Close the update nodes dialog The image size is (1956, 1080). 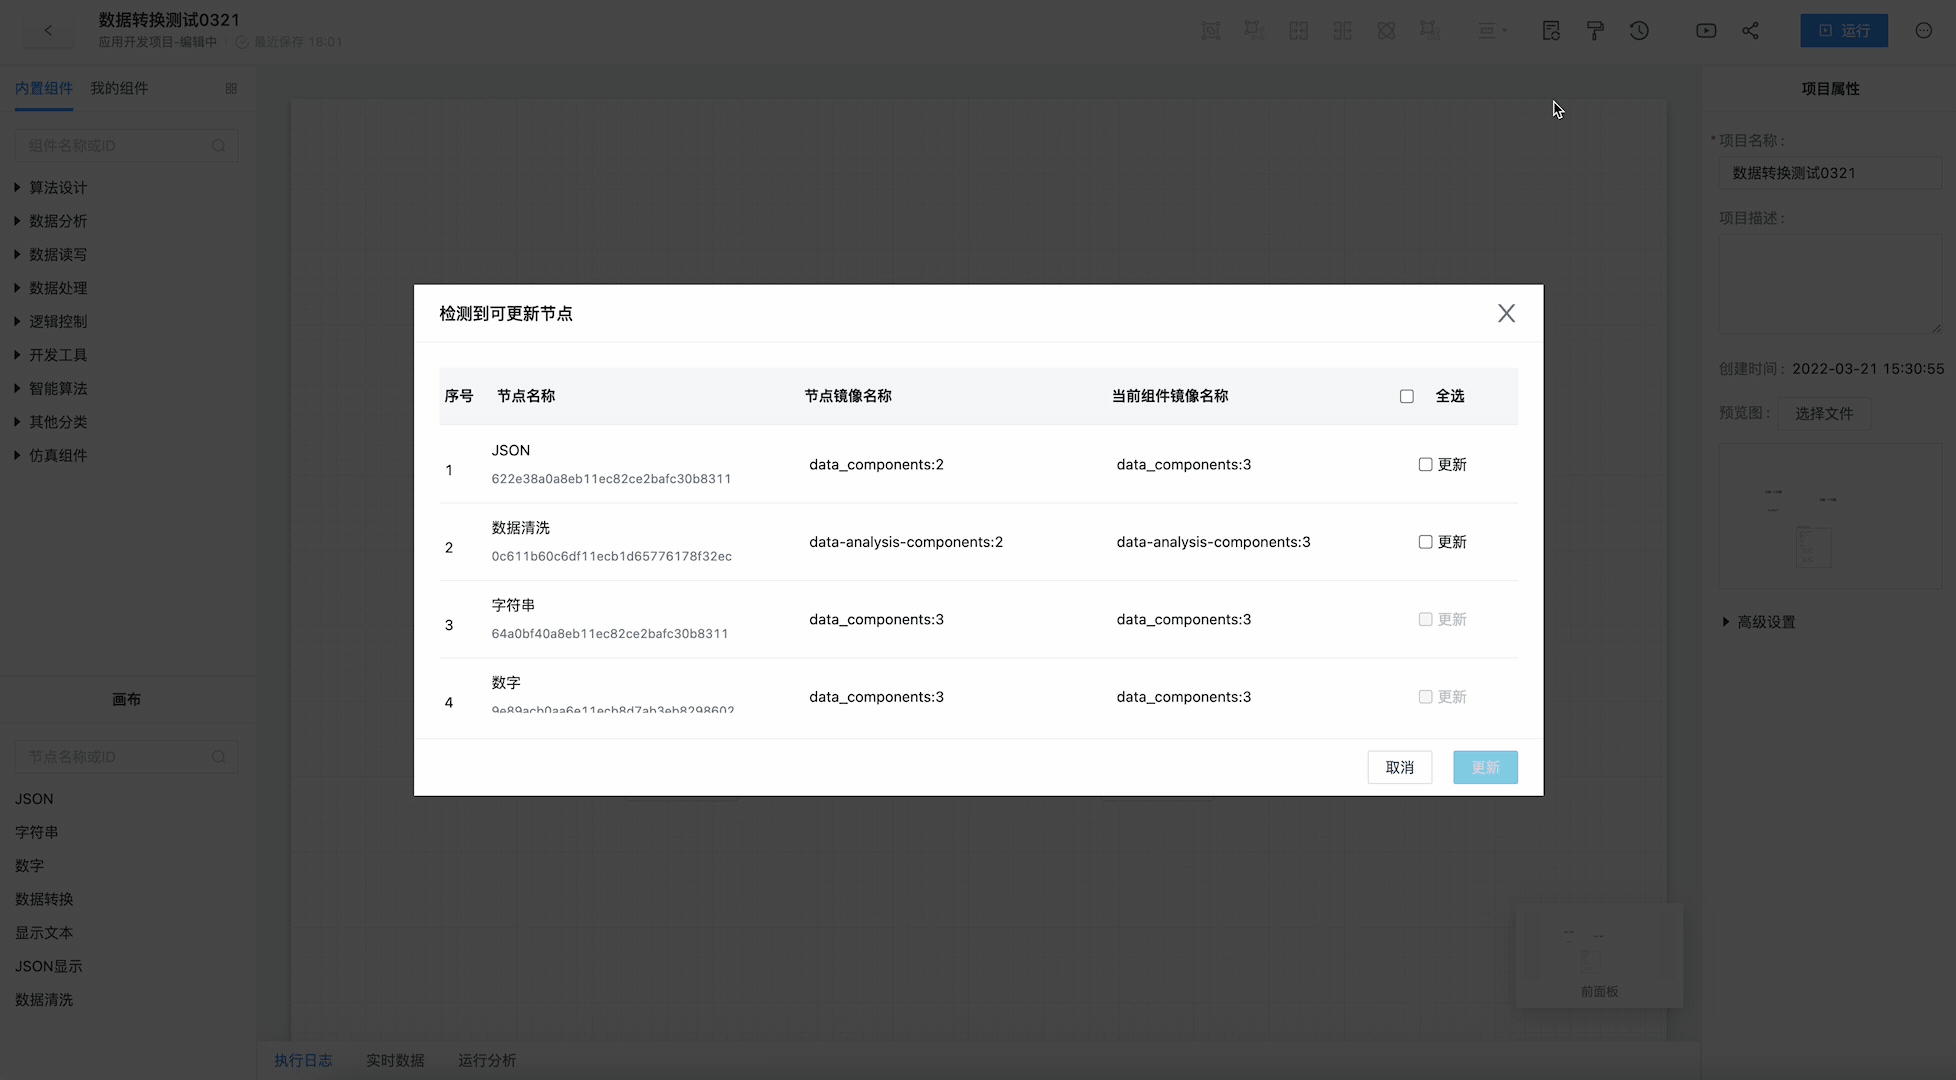point(1506,313)
